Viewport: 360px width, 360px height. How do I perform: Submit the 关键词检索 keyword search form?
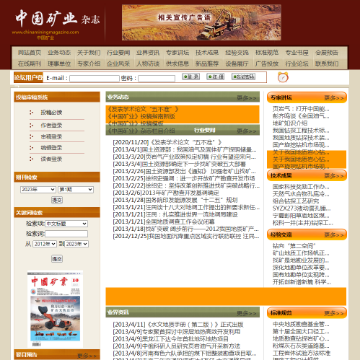click(x=57, y=259)
